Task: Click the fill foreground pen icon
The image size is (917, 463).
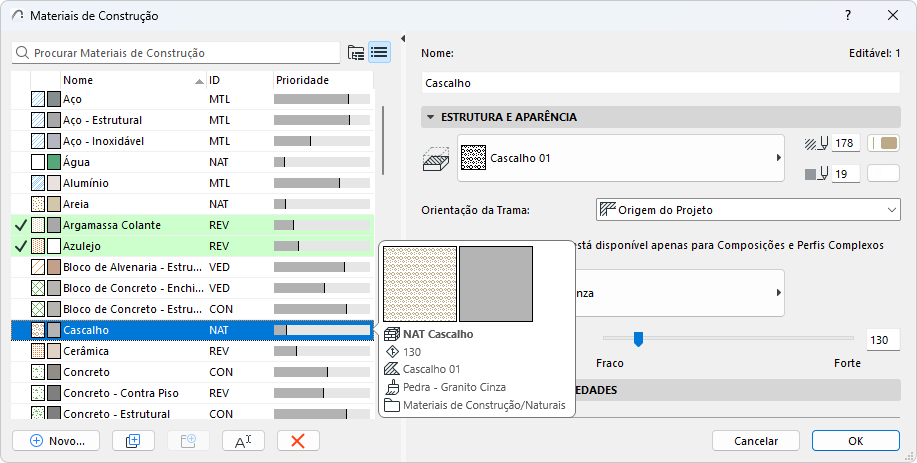Action: [817, 143]
